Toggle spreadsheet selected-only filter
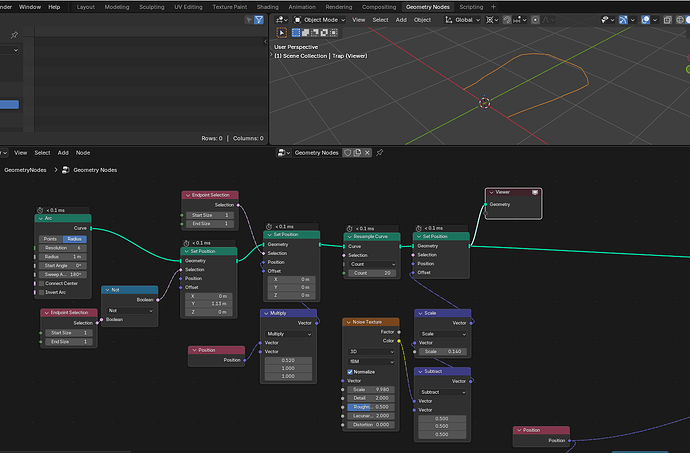The width and height of the screenshot is (690, 453). click(249, 20)
